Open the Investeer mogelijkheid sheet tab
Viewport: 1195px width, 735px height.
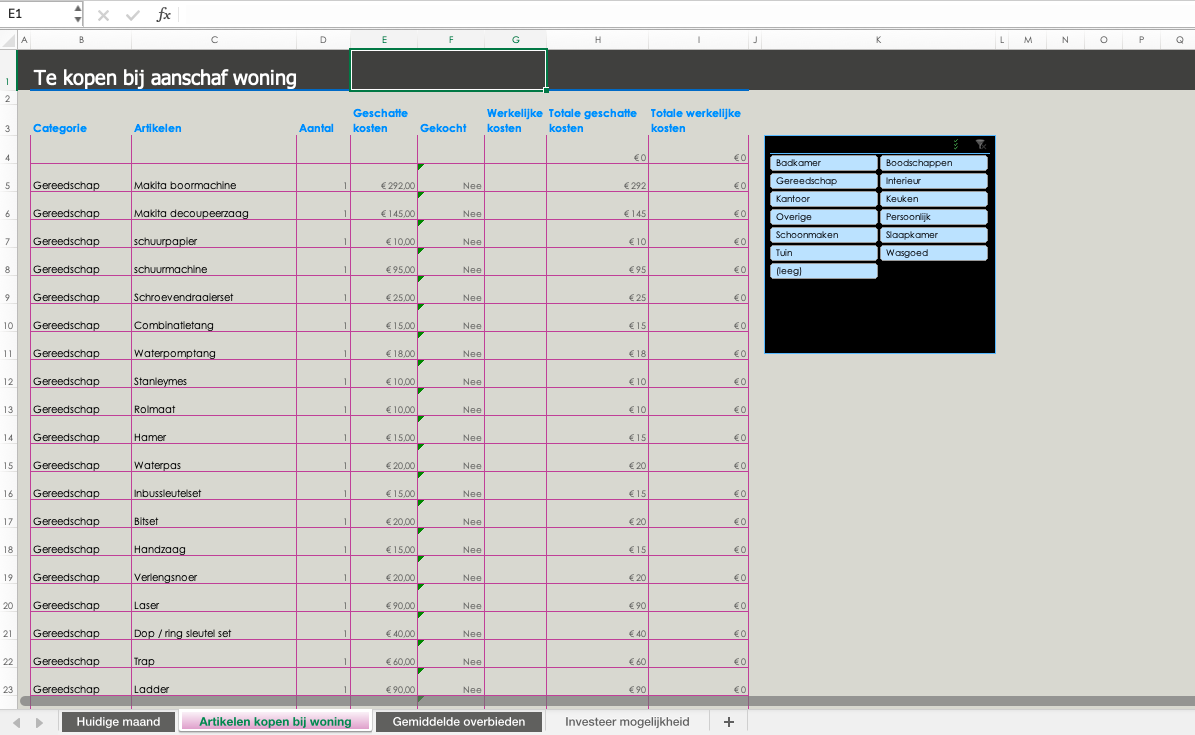point(627,721)
